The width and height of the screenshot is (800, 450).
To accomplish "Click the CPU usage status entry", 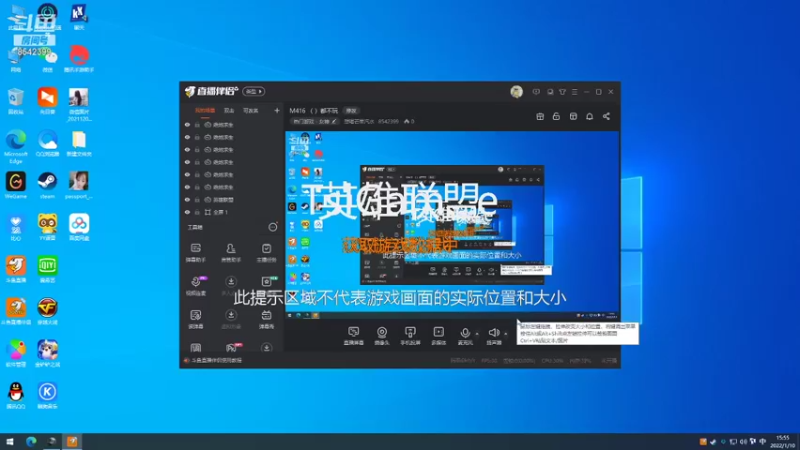I will tap(553, 361).
